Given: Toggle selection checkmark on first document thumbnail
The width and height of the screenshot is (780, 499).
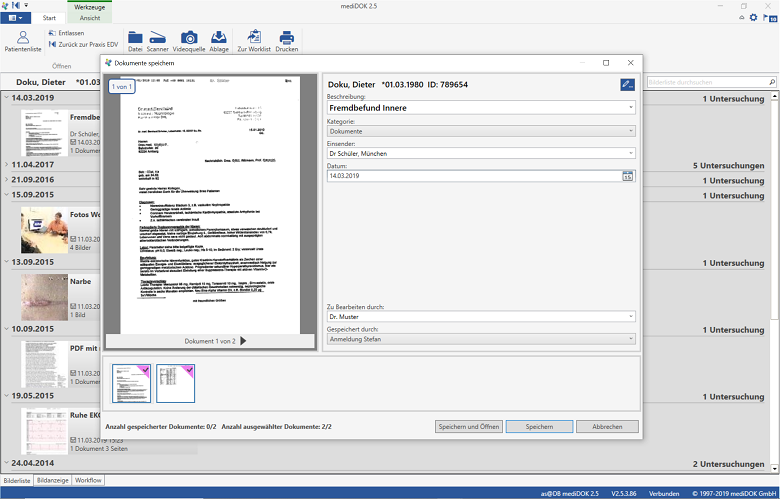Looking at the screenshot, I should coord(146,369).
